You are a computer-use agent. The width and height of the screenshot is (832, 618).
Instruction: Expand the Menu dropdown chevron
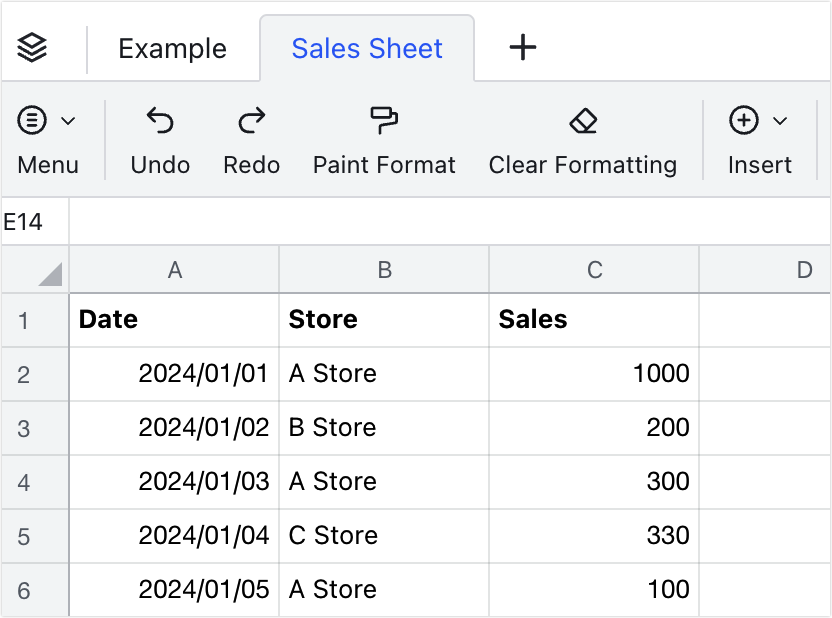coord(68,121)
